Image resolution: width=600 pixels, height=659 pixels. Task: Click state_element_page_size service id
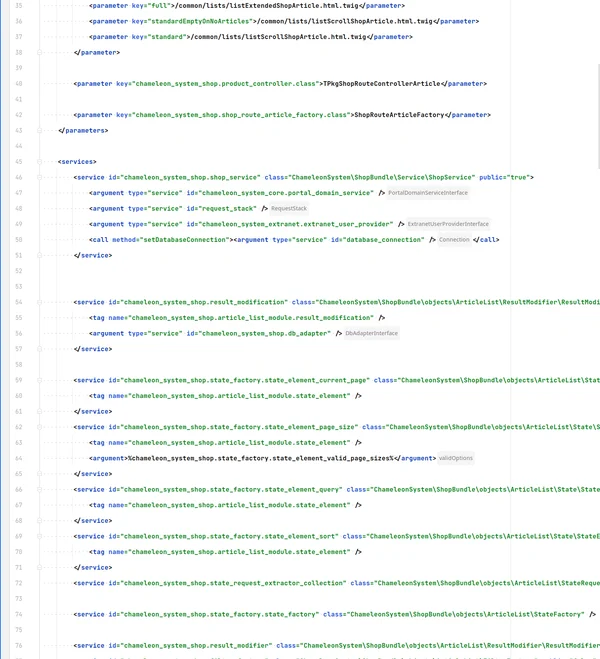(x=239, y=427)
